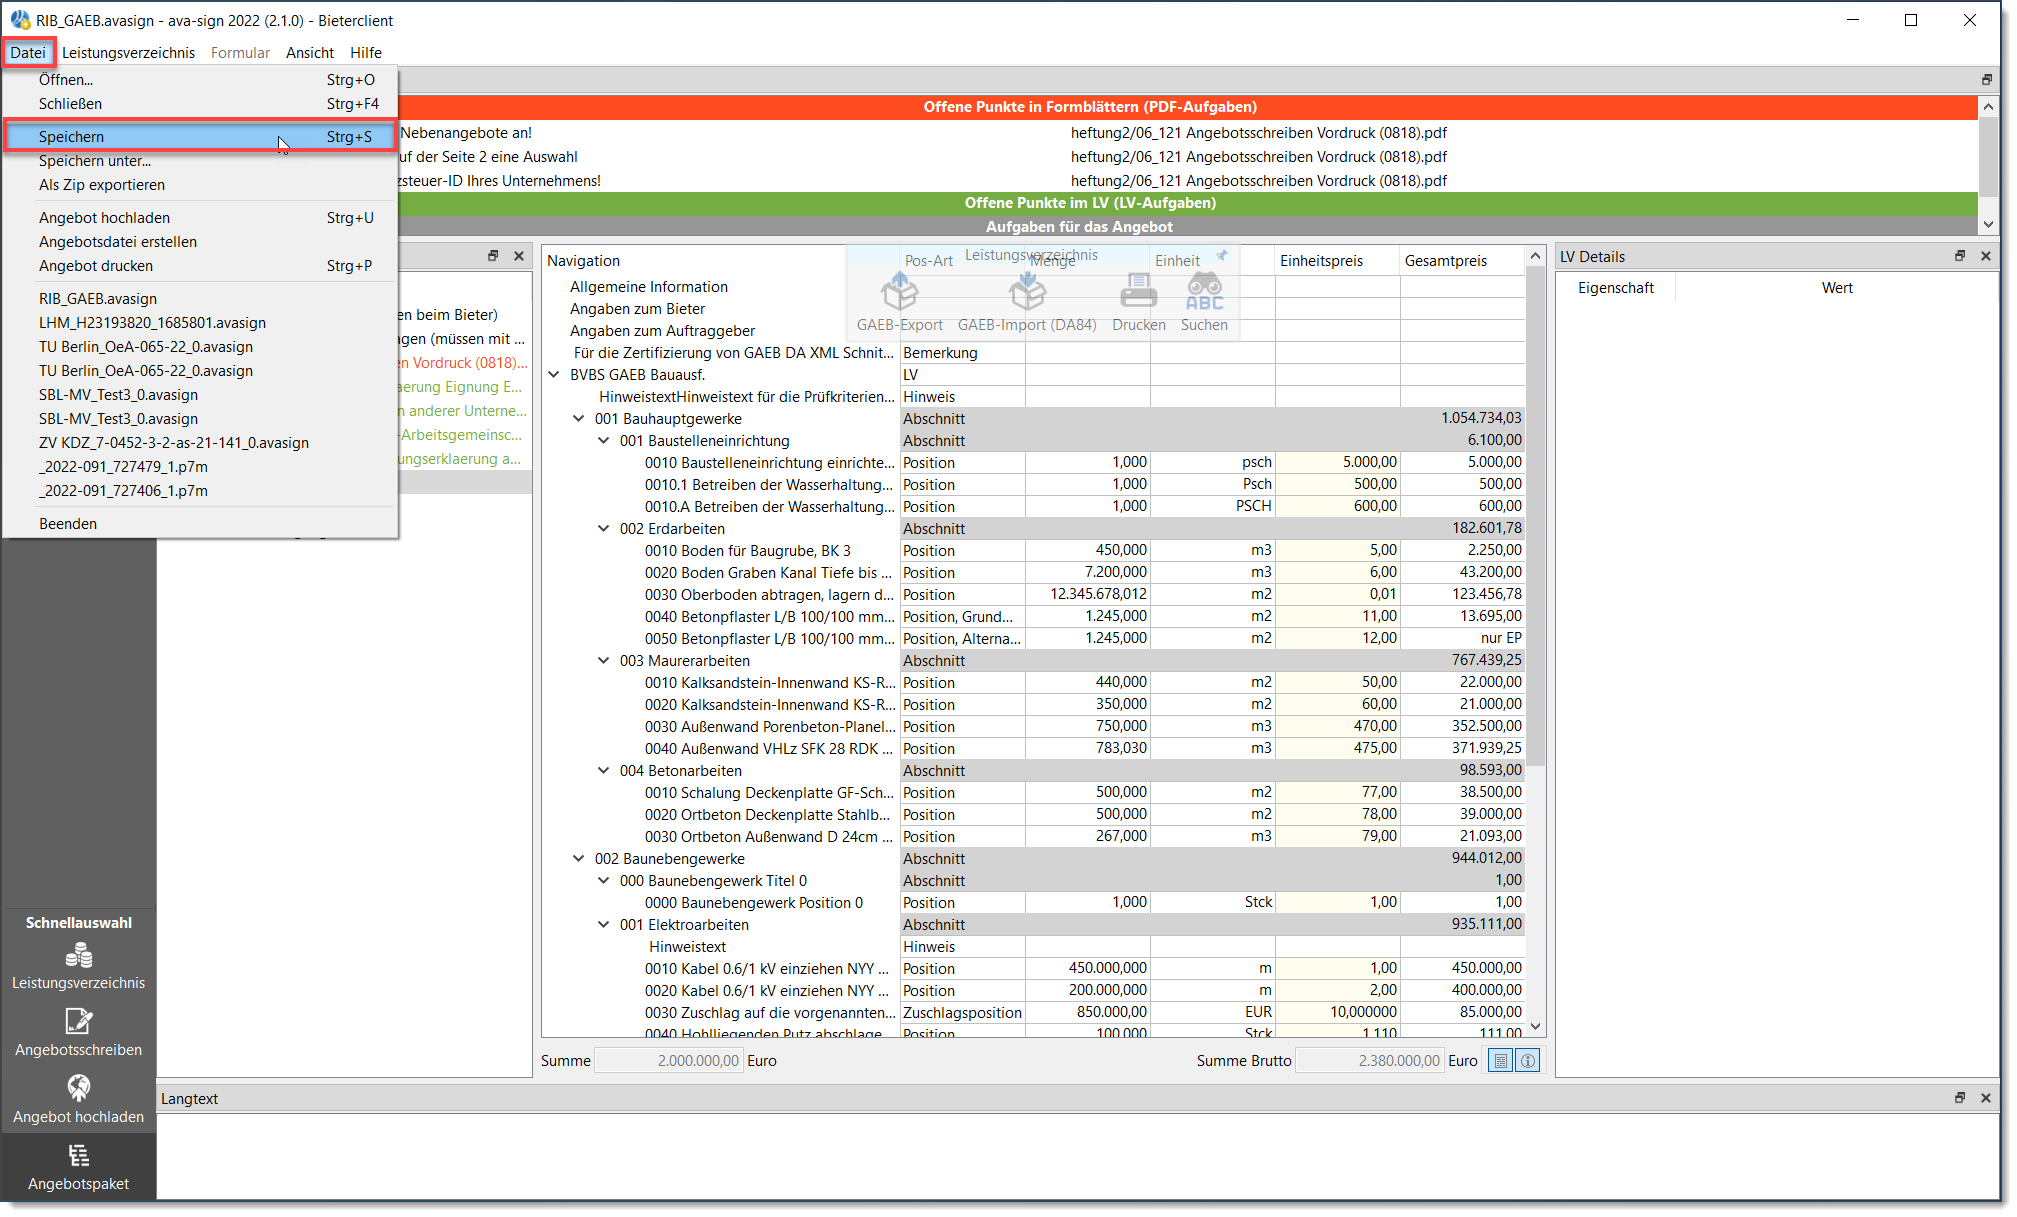Click the Eigenschaft column header
Viewport: 2017px width, 1217px height.
[x=1616, y=288]
